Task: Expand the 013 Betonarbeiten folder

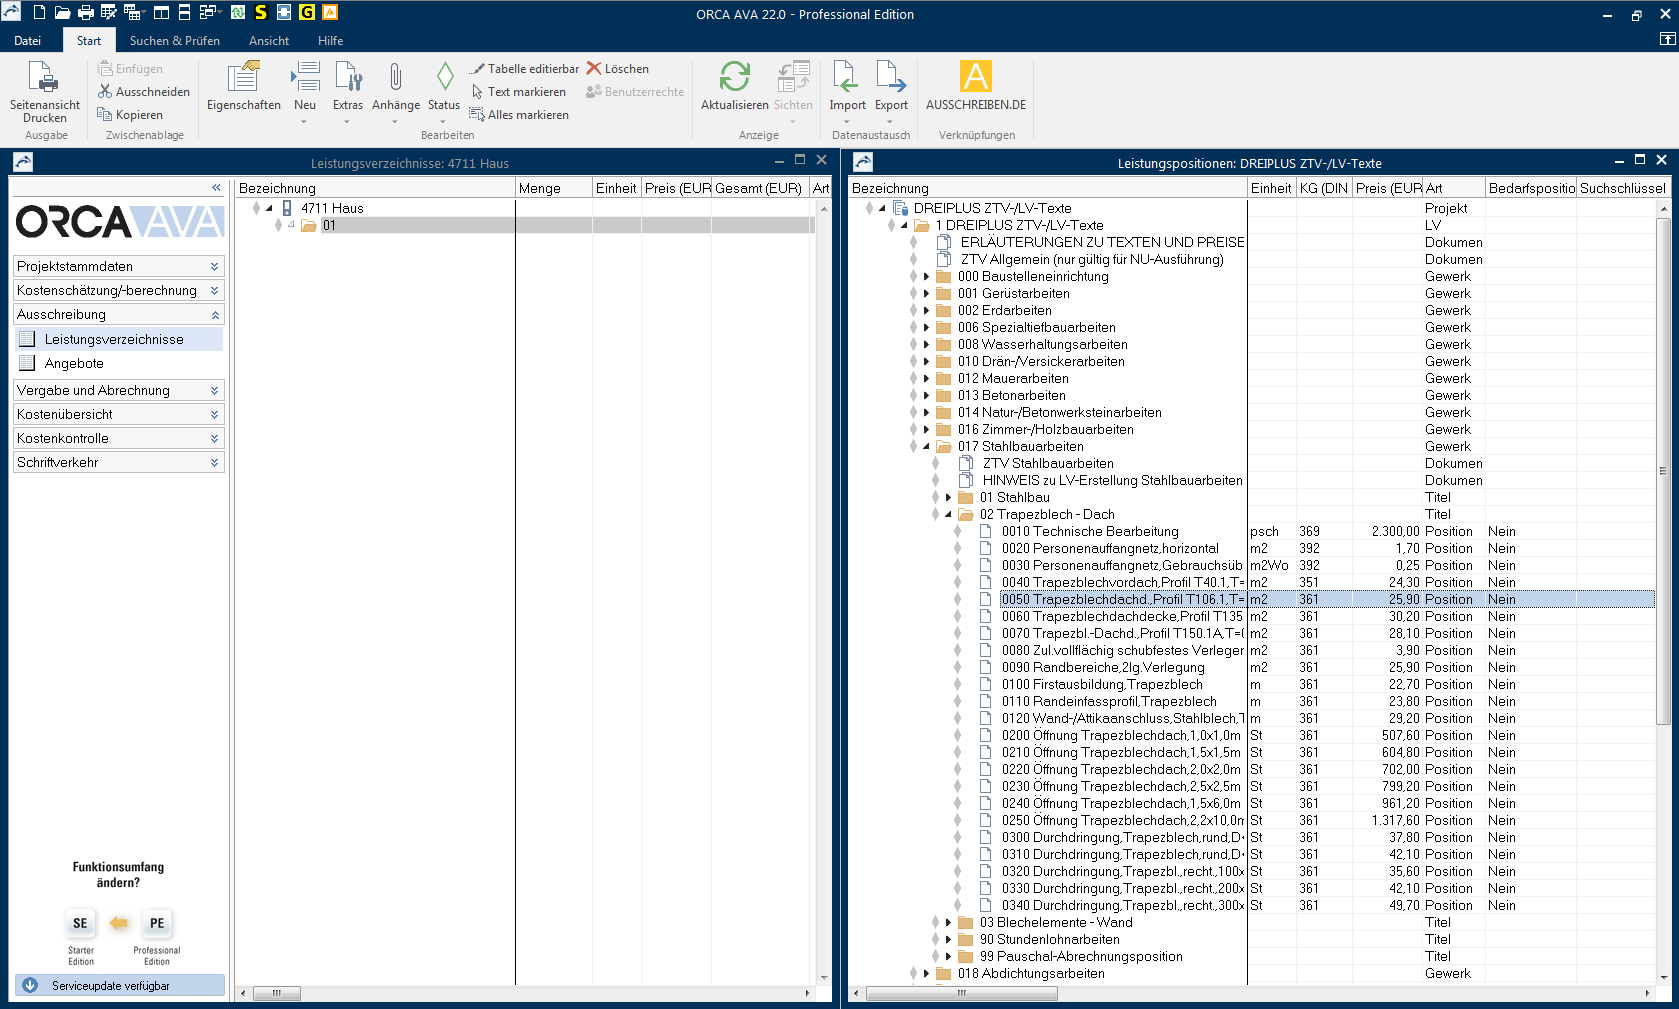Action: coord(926,395)
